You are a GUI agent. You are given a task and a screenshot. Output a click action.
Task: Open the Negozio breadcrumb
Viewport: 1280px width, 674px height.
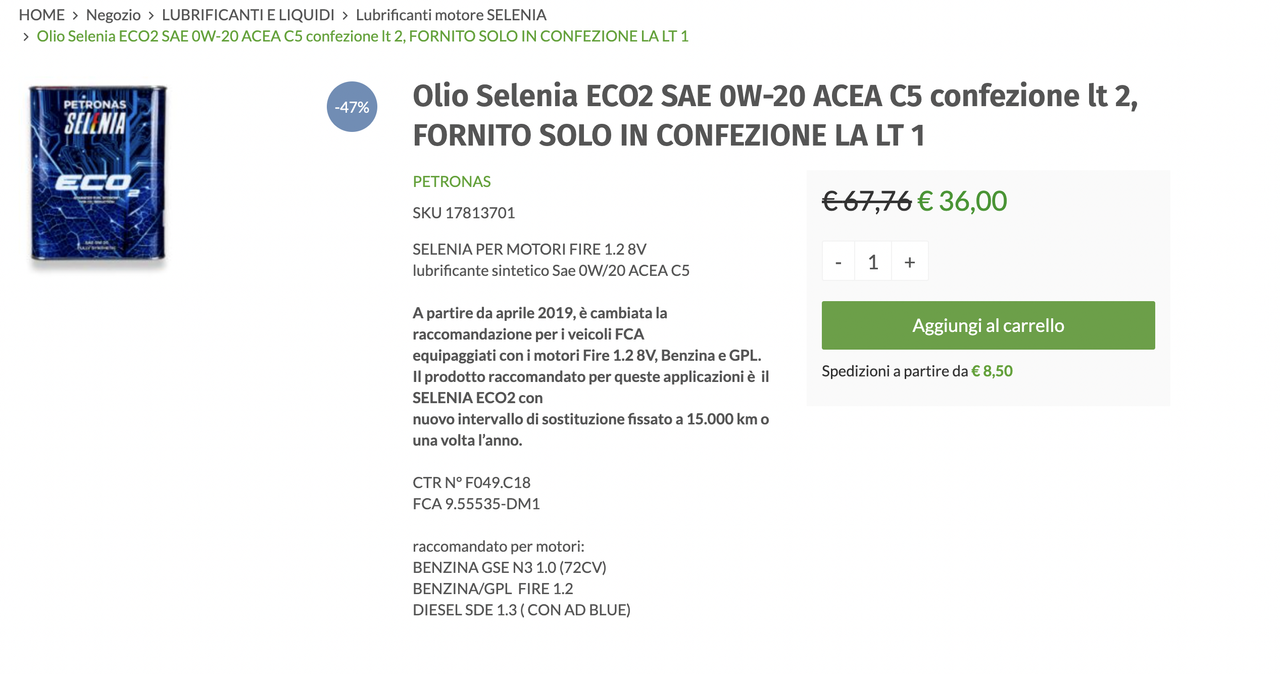[x=113, y=15]
